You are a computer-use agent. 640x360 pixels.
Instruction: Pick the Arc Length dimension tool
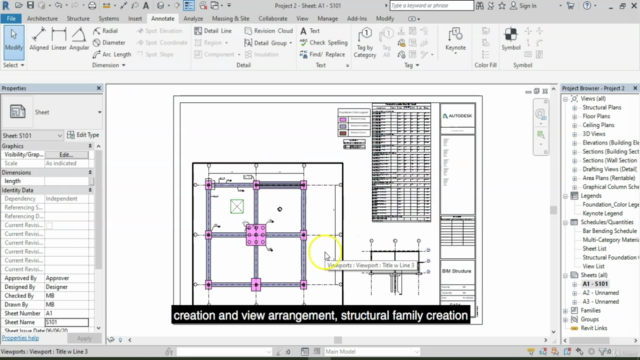click(x=112, y=54)
